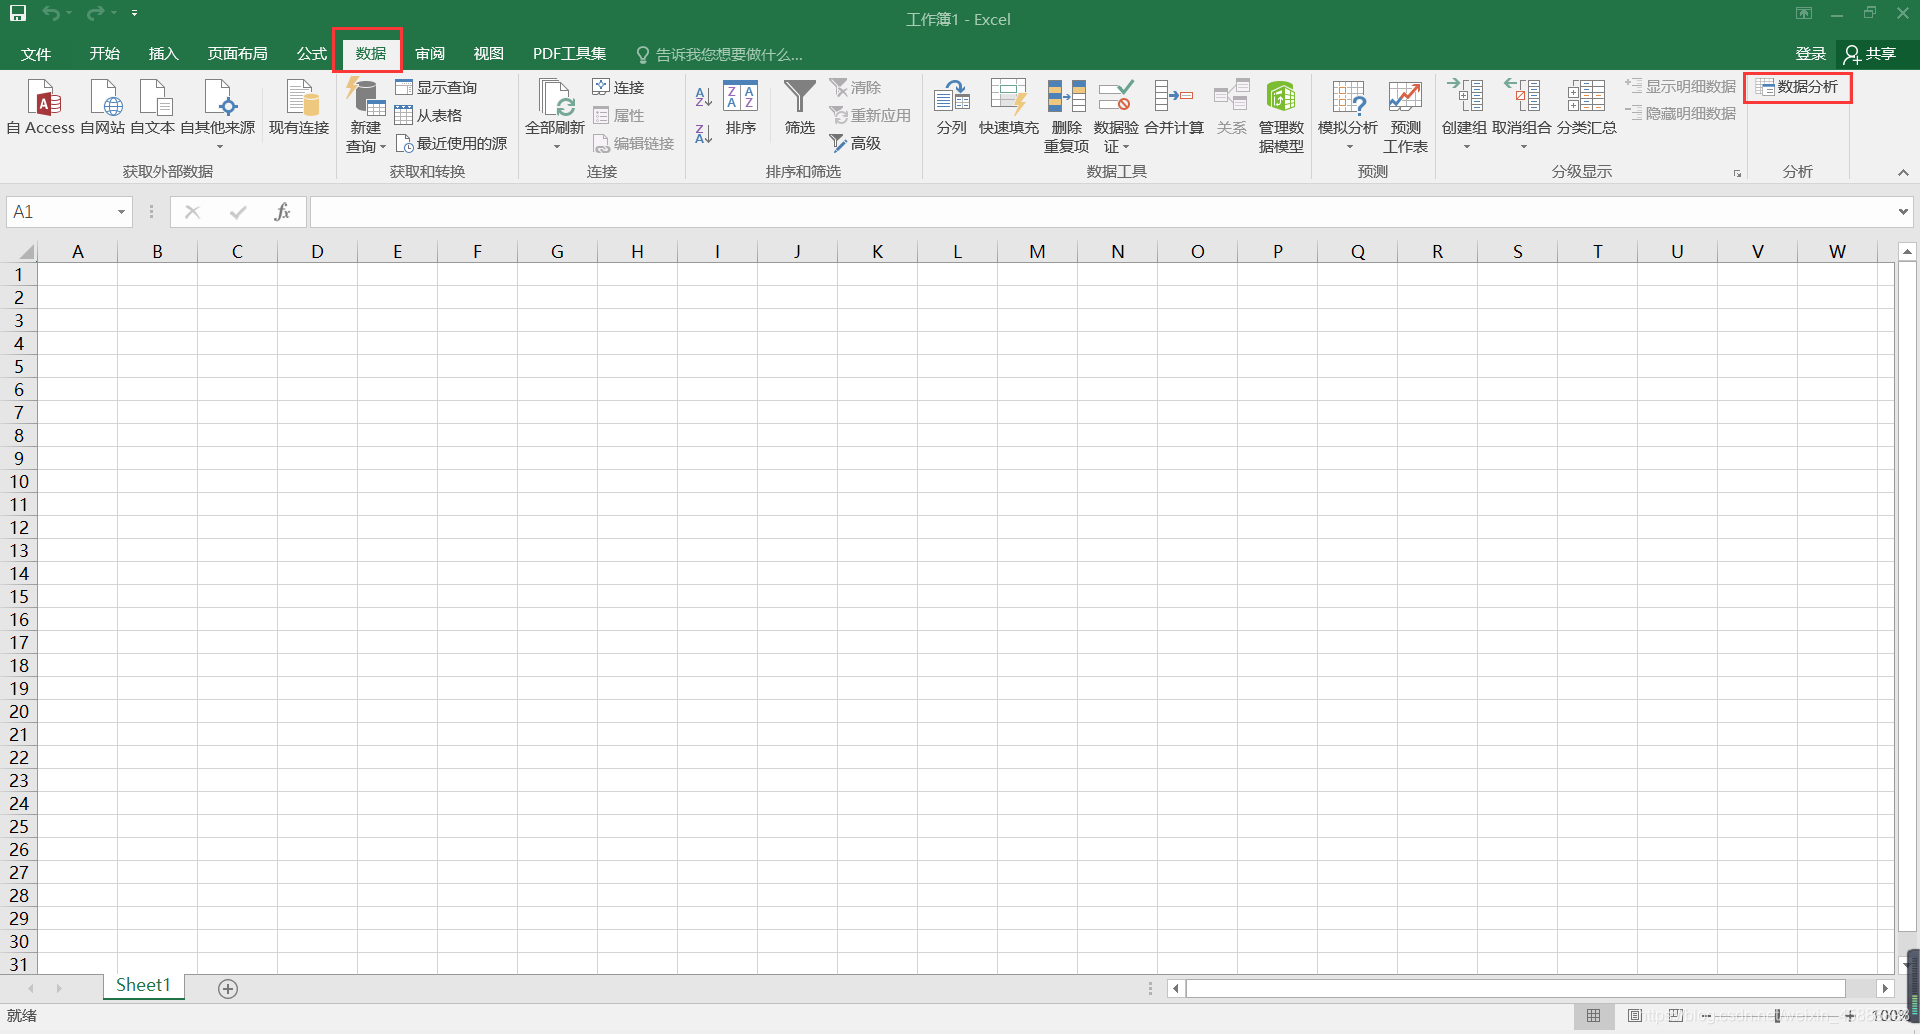Switch to the 公式 formulas tab
This screenshot has width=1920, height=1034.
[x=311, y=54]
